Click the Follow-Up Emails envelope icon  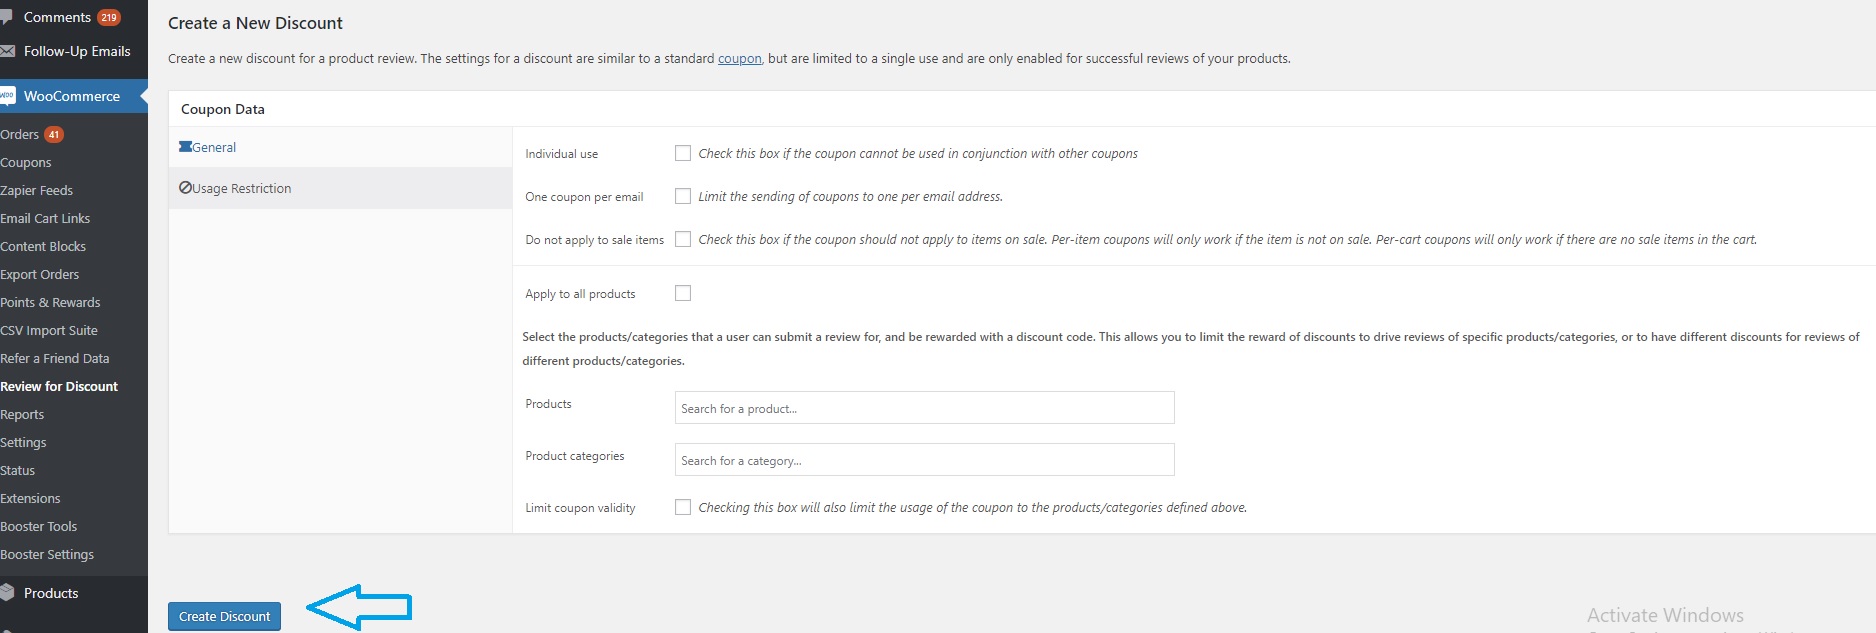tap(6, 51)
